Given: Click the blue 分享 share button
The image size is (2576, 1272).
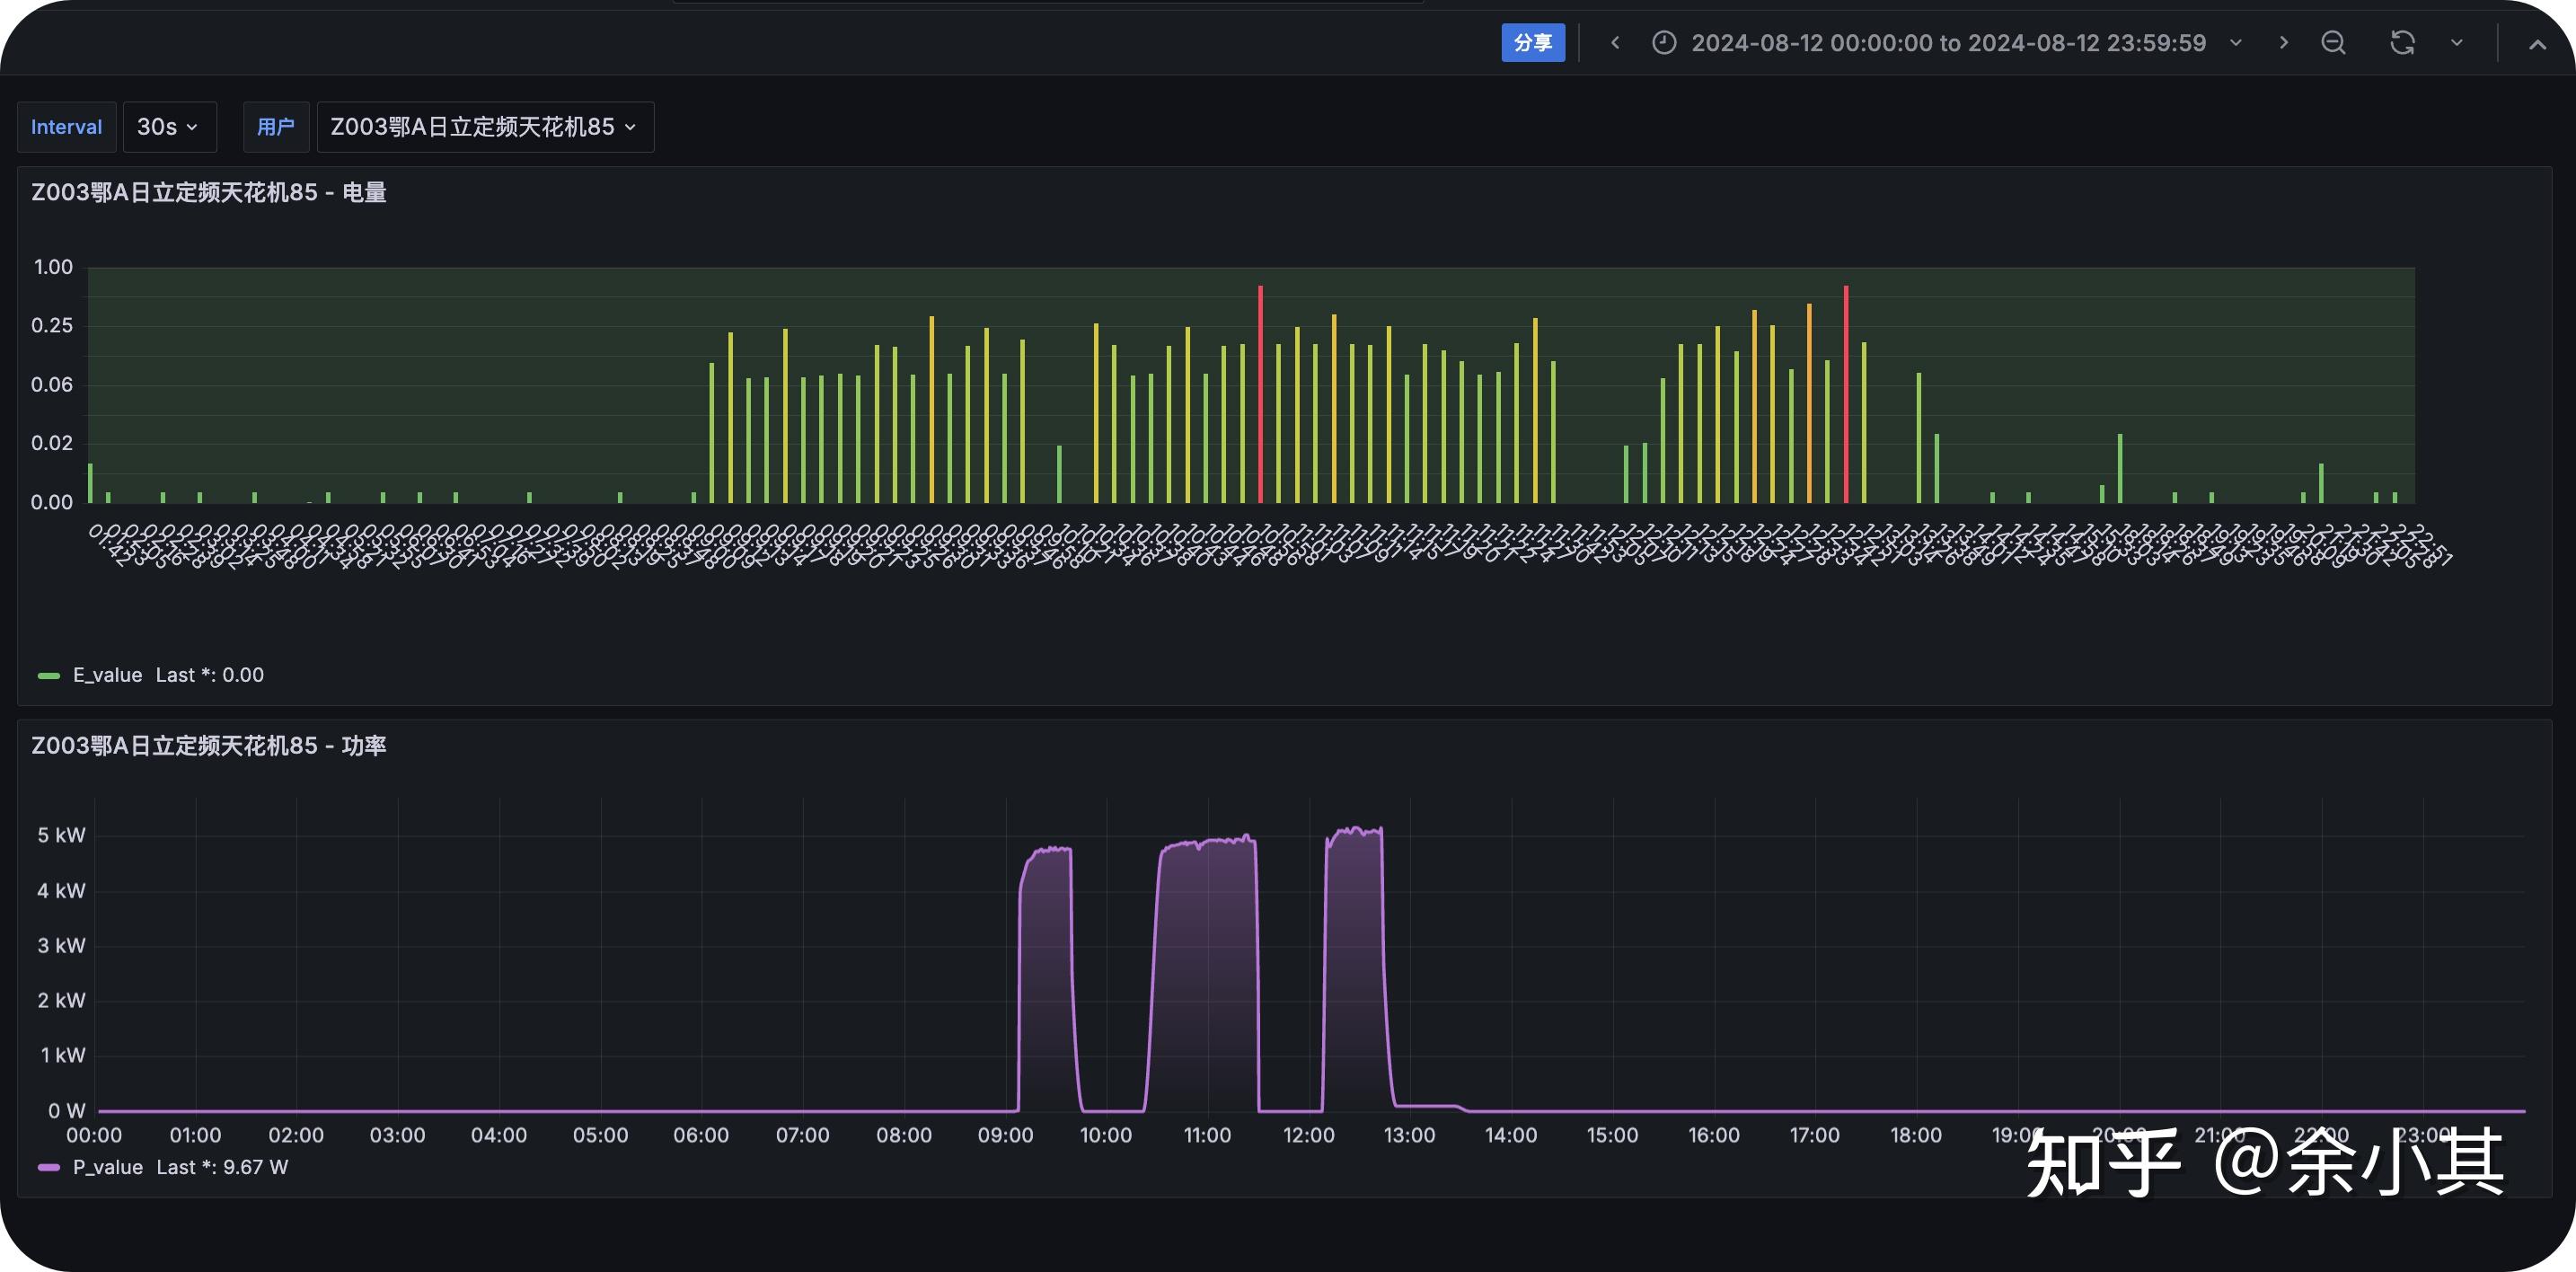Looking at the screenshot, I should coord(1532,43).
